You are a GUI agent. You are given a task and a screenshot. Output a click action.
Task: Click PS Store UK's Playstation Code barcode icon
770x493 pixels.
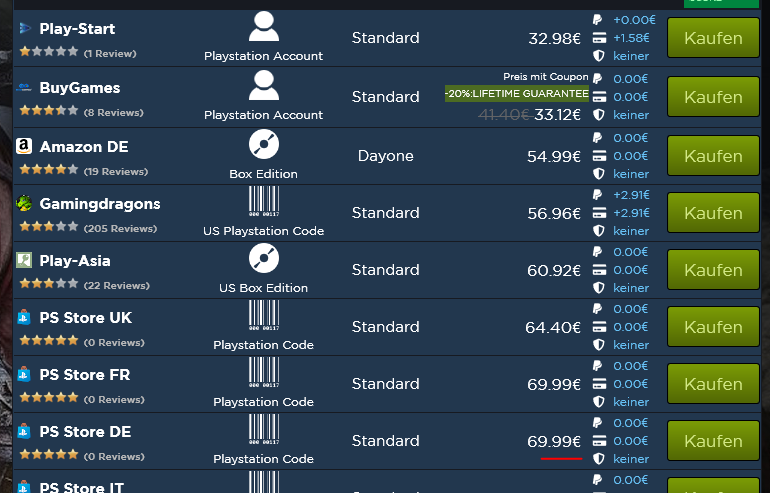click(264, 315)
